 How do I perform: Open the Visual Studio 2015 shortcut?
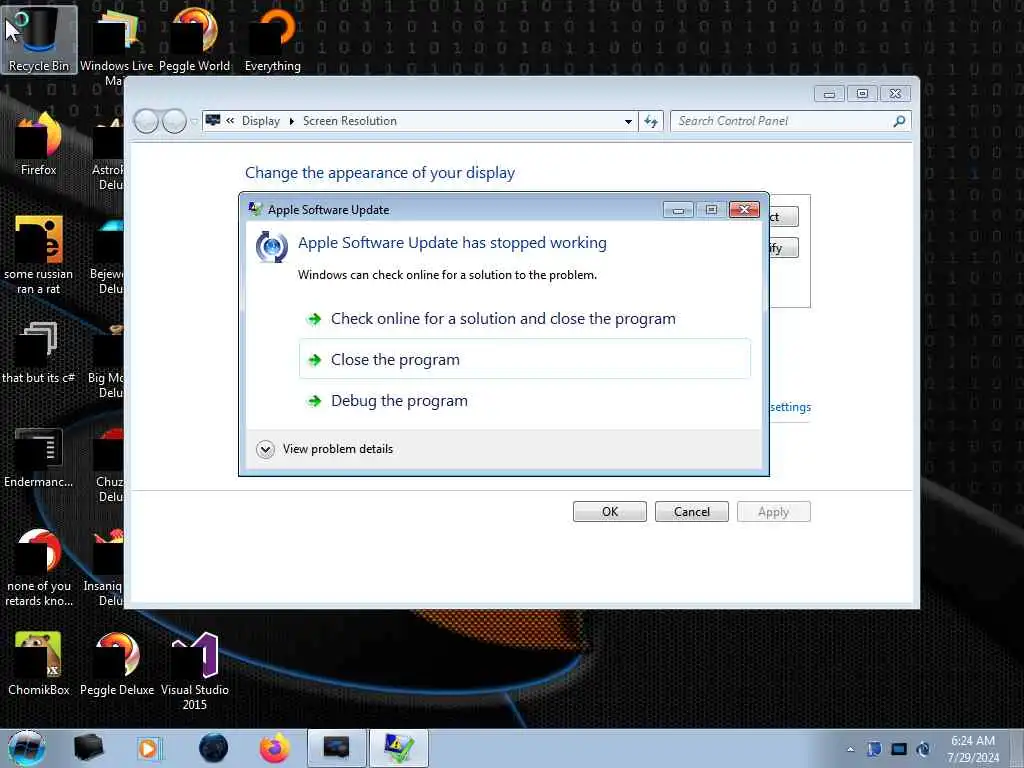(194, 671)
